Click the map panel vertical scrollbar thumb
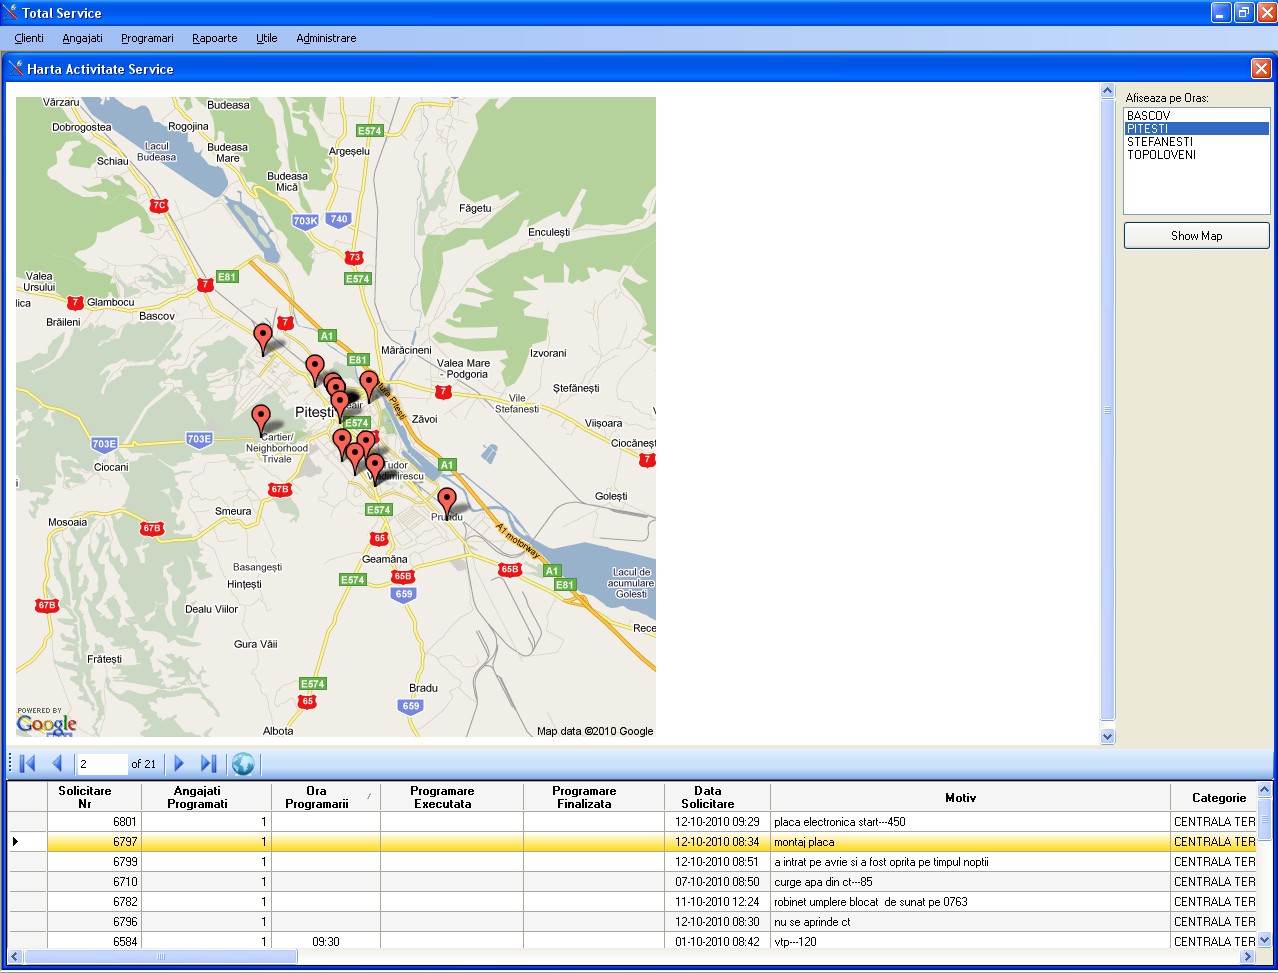Viewport: 1278px width, 973px height. tap(1107, 410)
